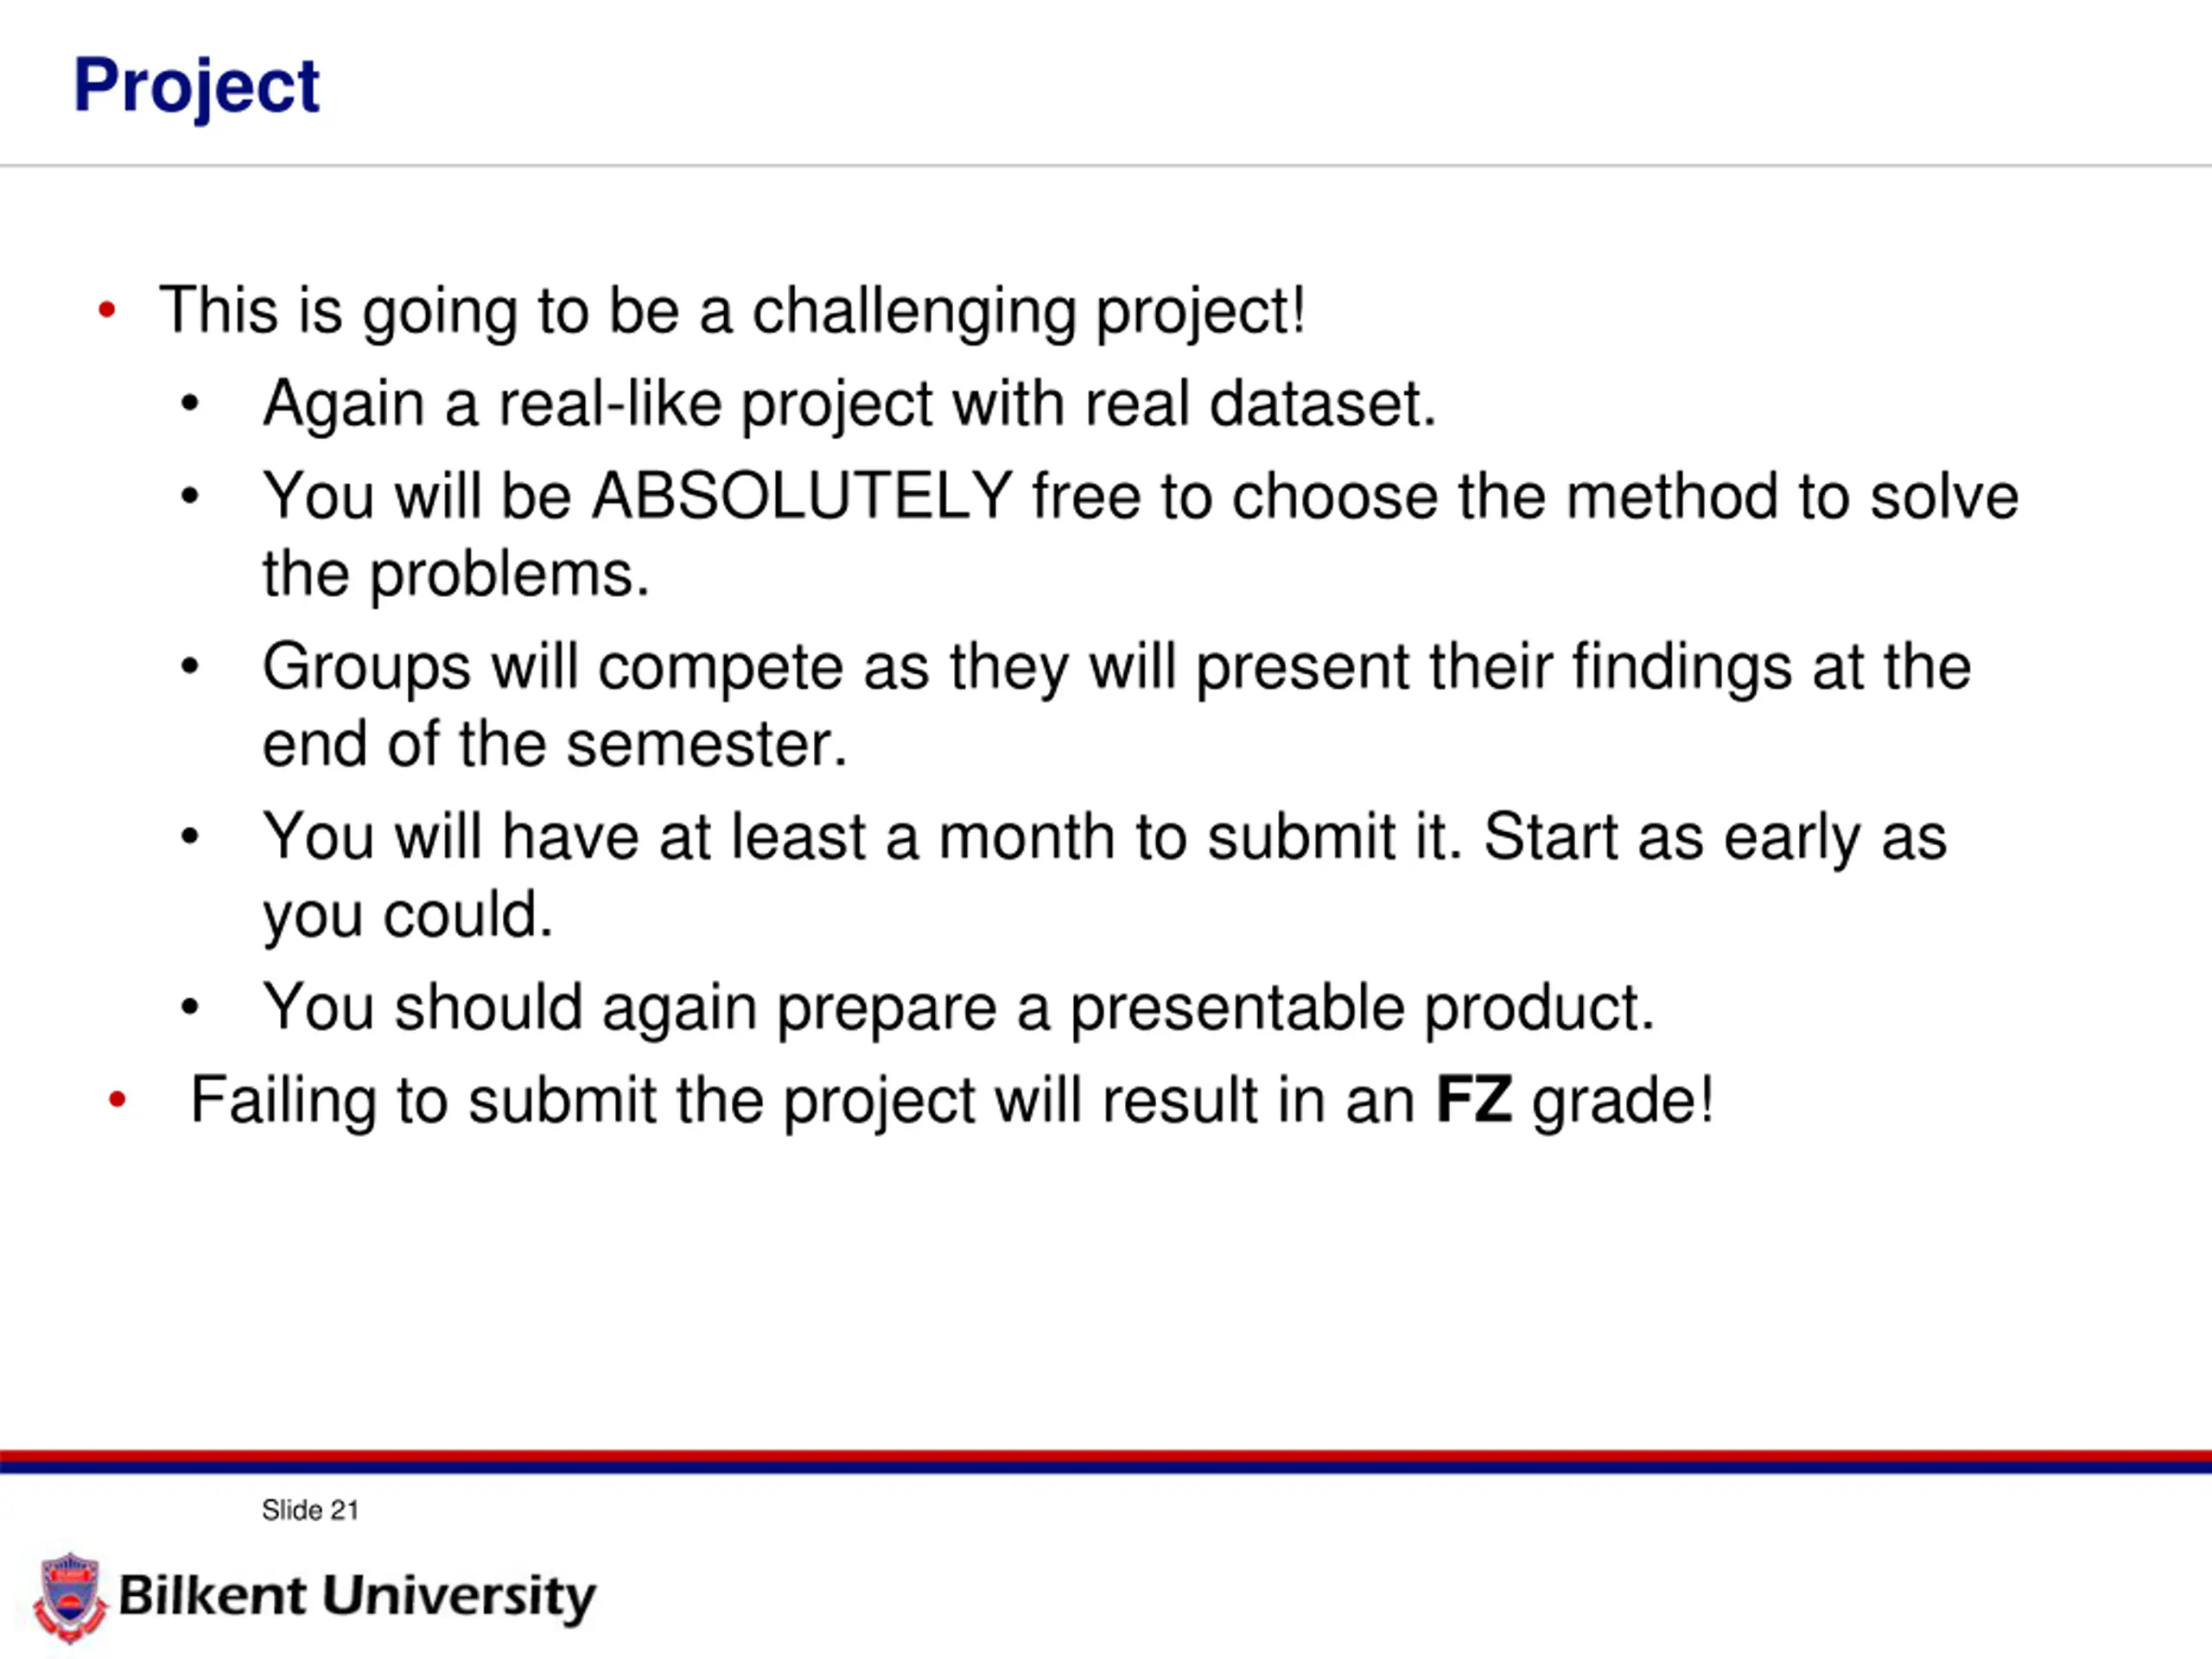Click the line 'Again a real-like project with real dataset.'
The image size is (2212, 1659).
850,405
